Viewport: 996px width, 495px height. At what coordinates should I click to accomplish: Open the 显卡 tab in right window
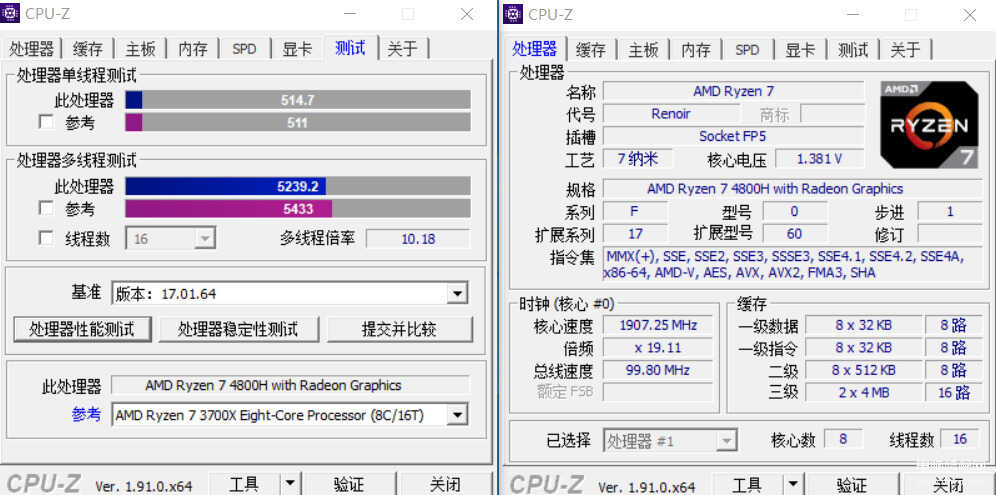(x=800, y=49)
